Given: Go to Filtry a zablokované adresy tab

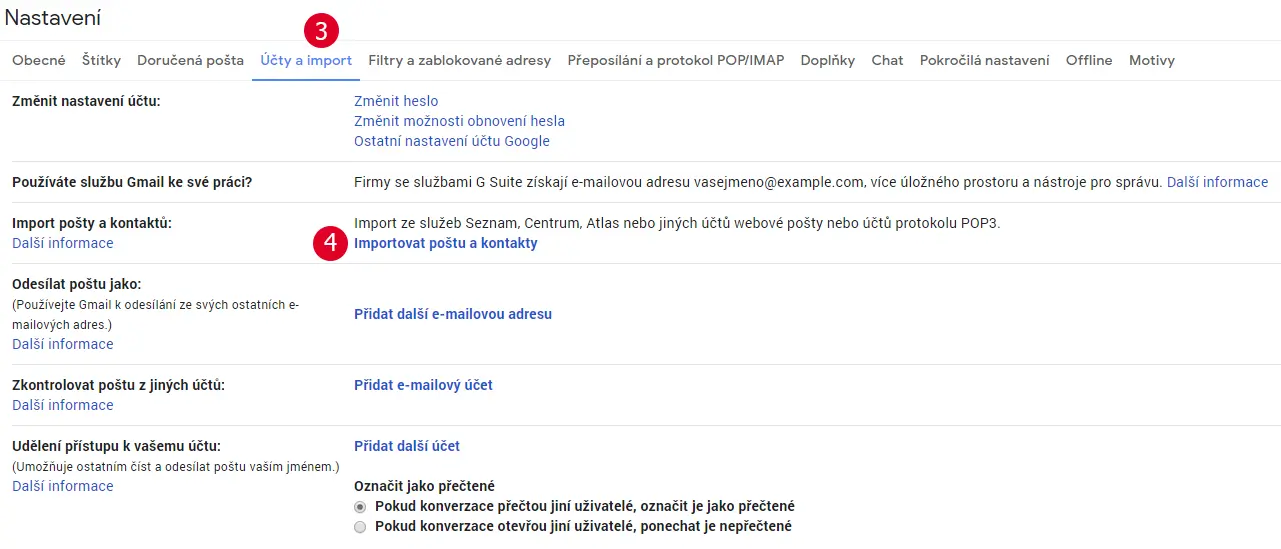Looking at the screenshot, I should pyautogui.click(x=459, y=60).
